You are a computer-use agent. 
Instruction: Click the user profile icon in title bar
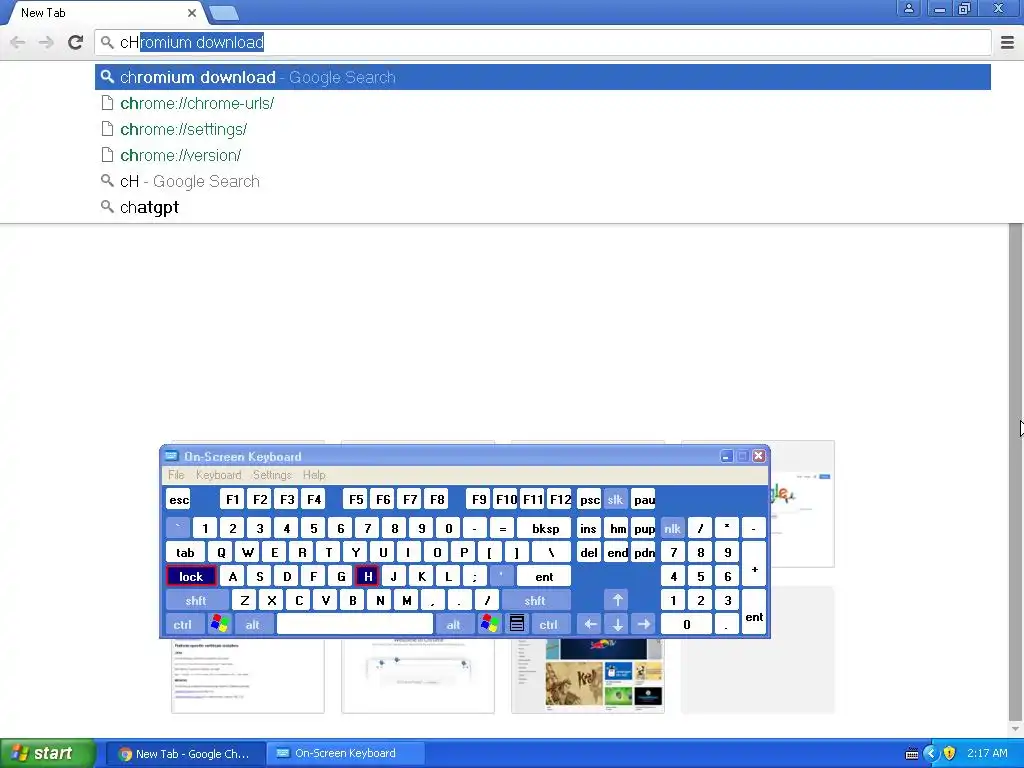[x=908, y=8]
